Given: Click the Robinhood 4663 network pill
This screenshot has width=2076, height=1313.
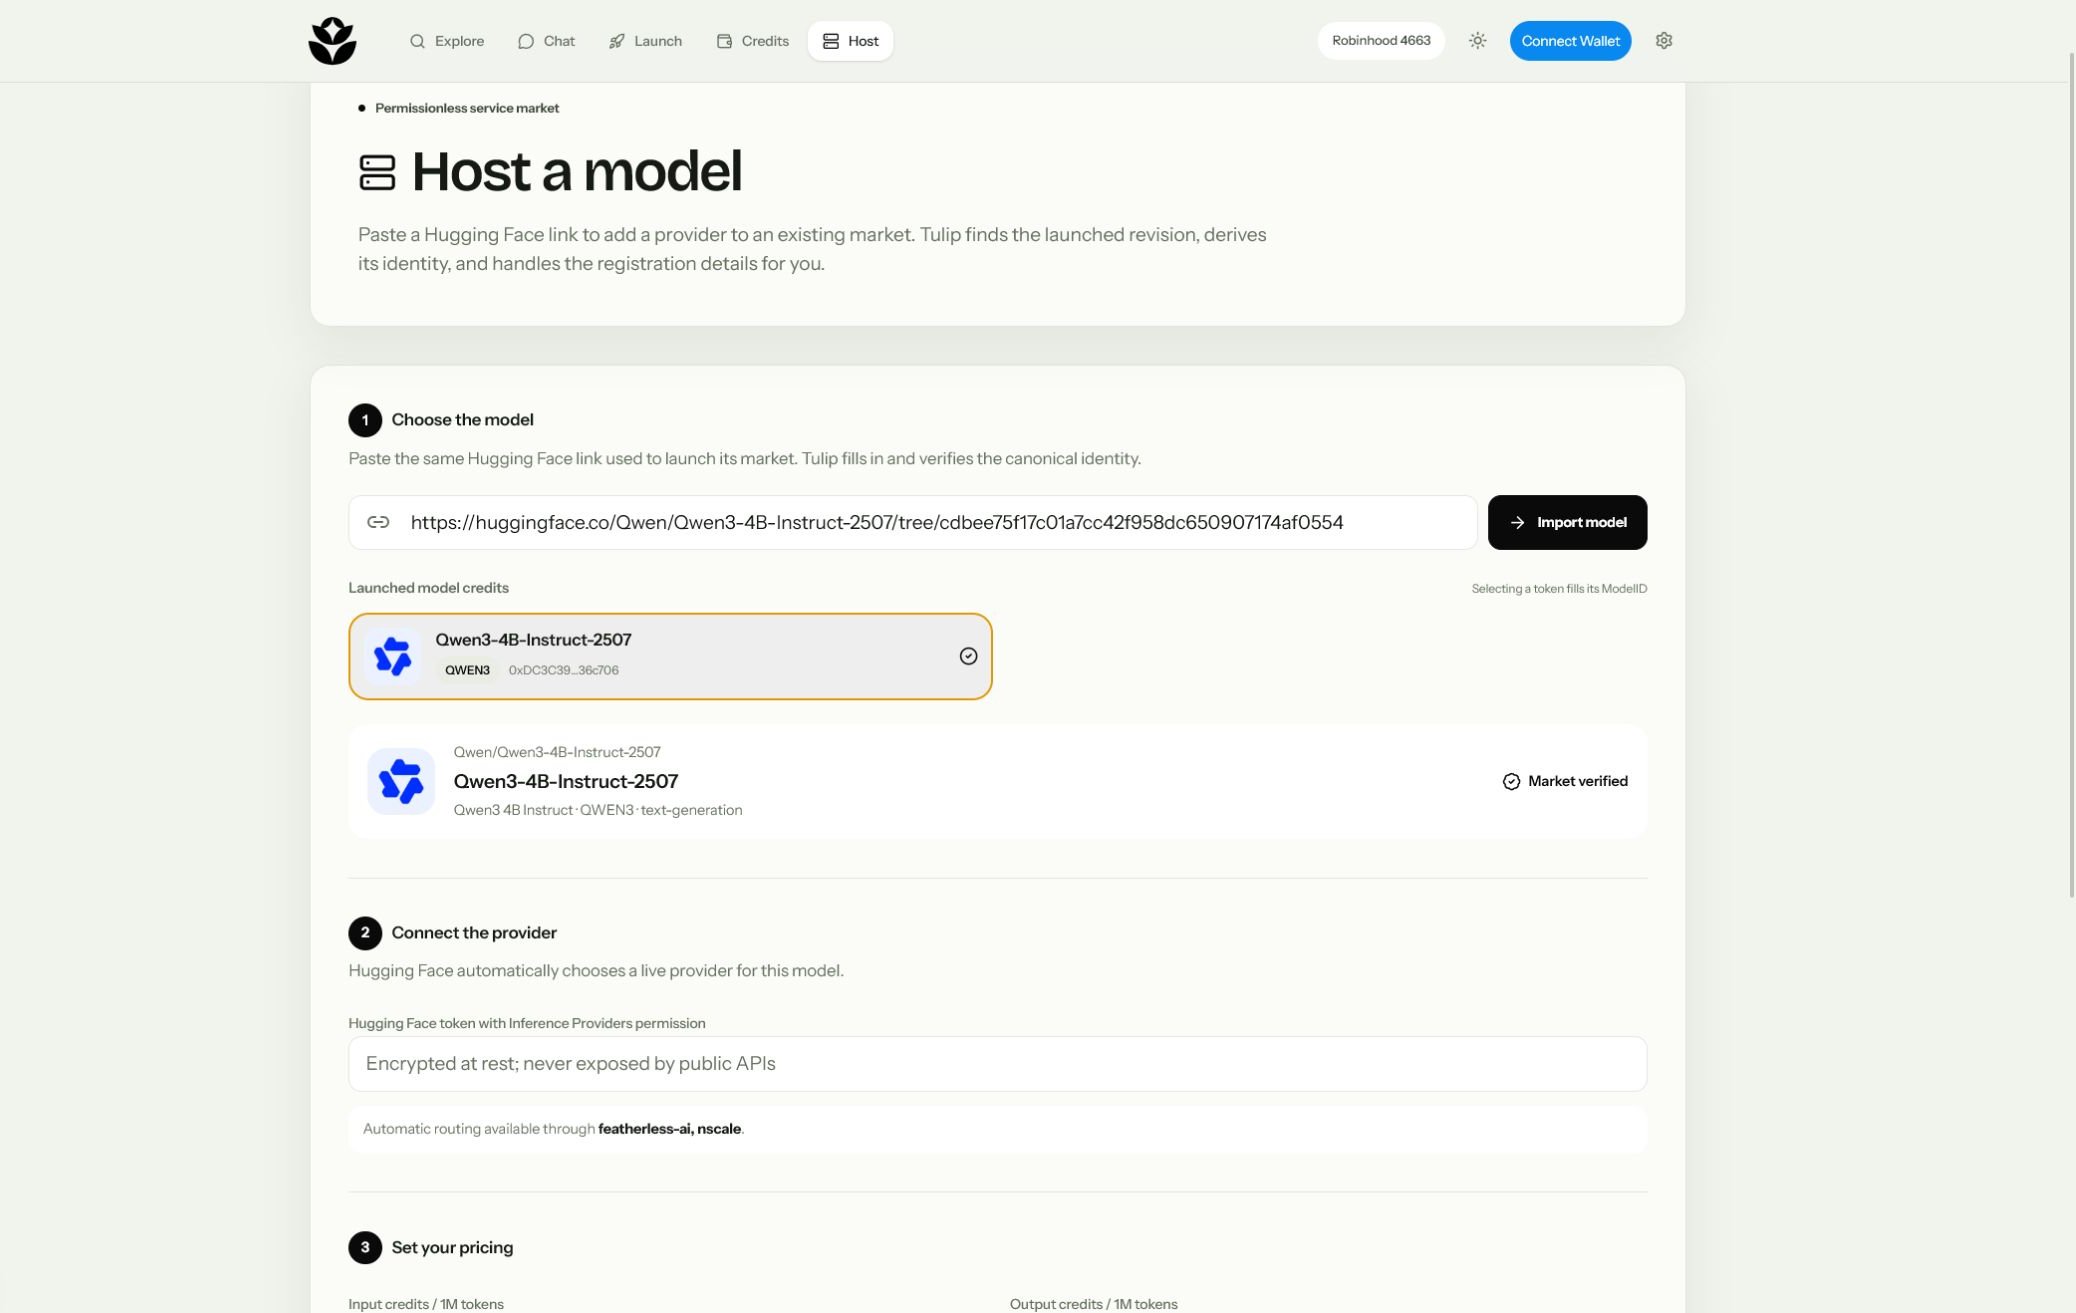Looking at the screenshot, I should [x=1381, y=41].
